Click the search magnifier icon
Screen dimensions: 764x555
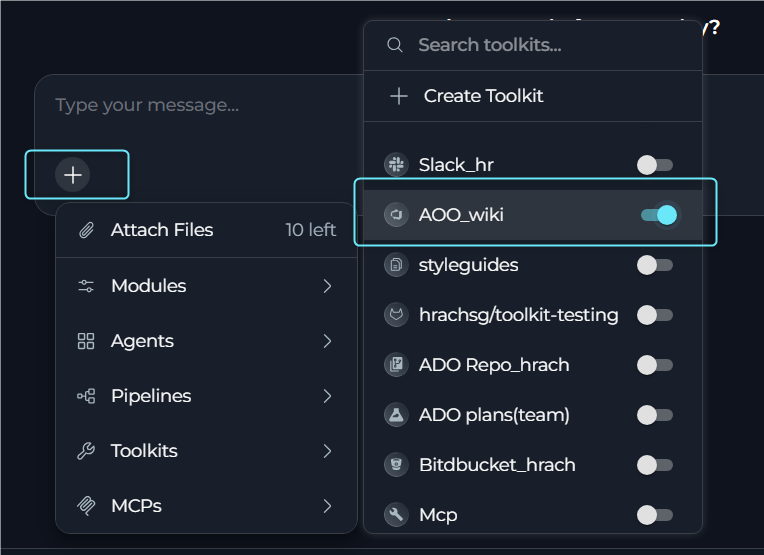395,45
